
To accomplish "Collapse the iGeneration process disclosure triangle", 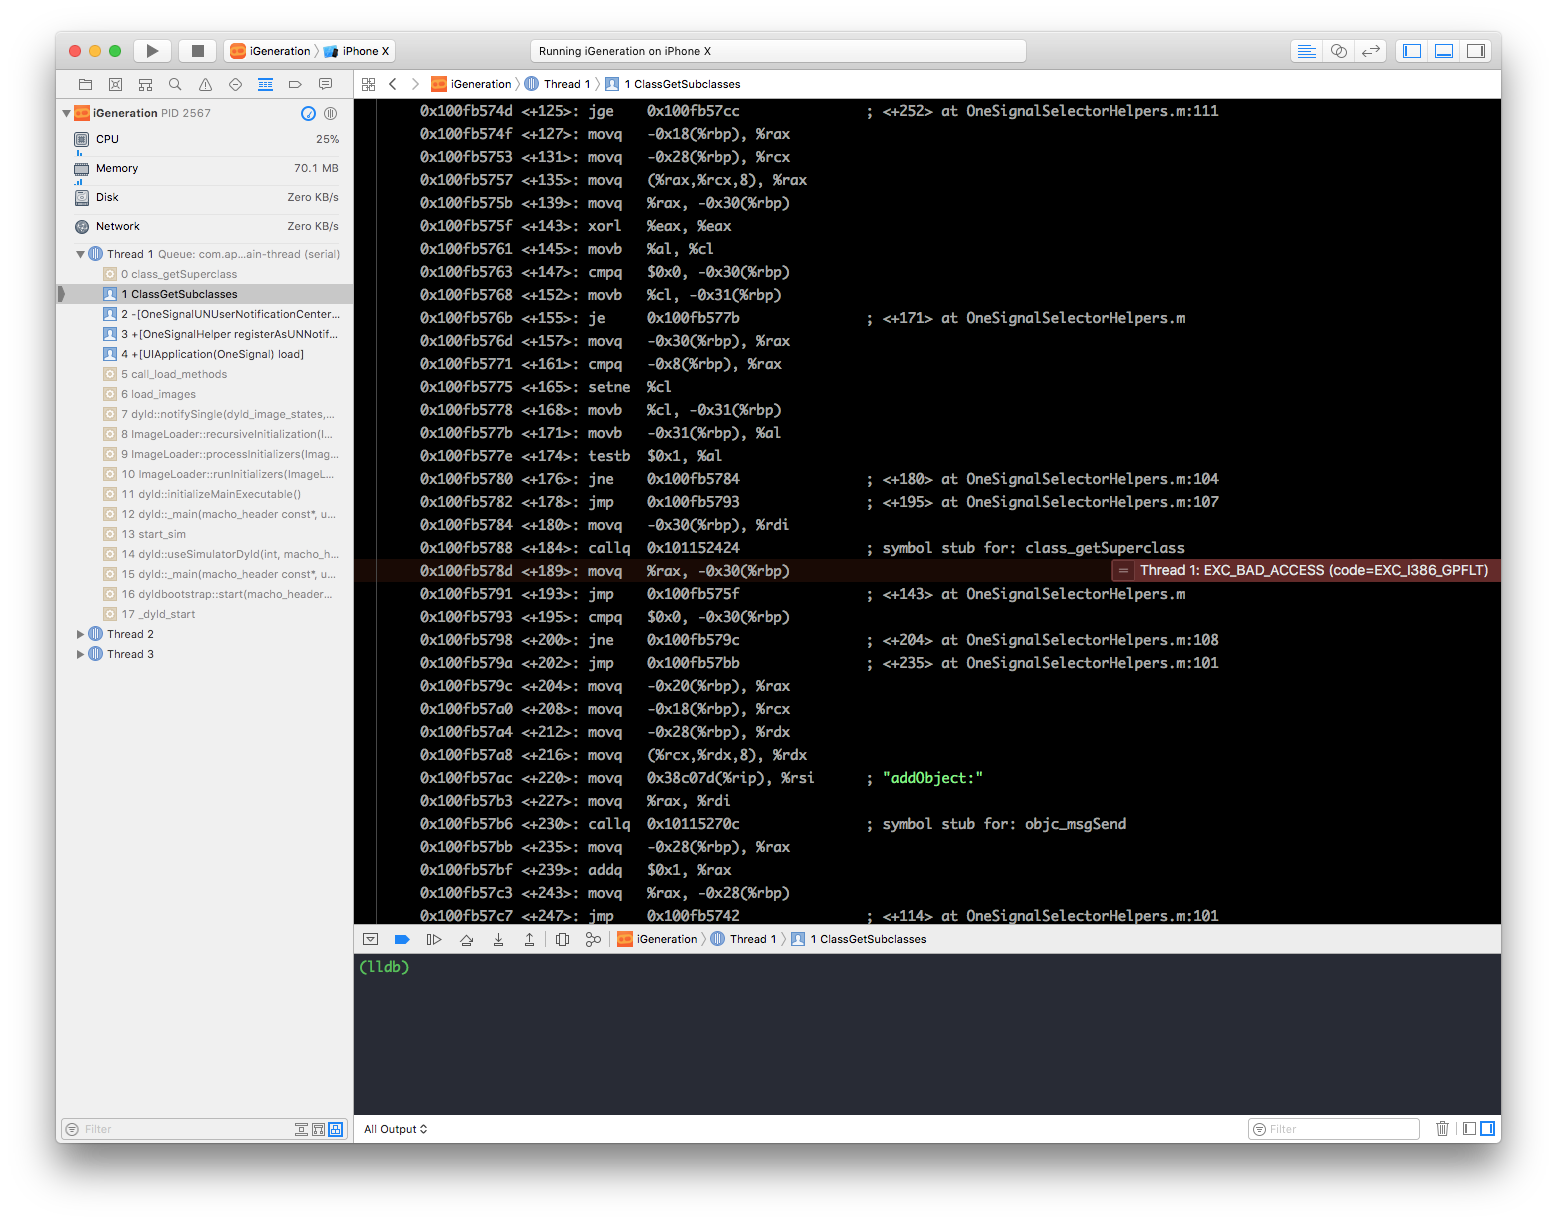I will 67,113.
